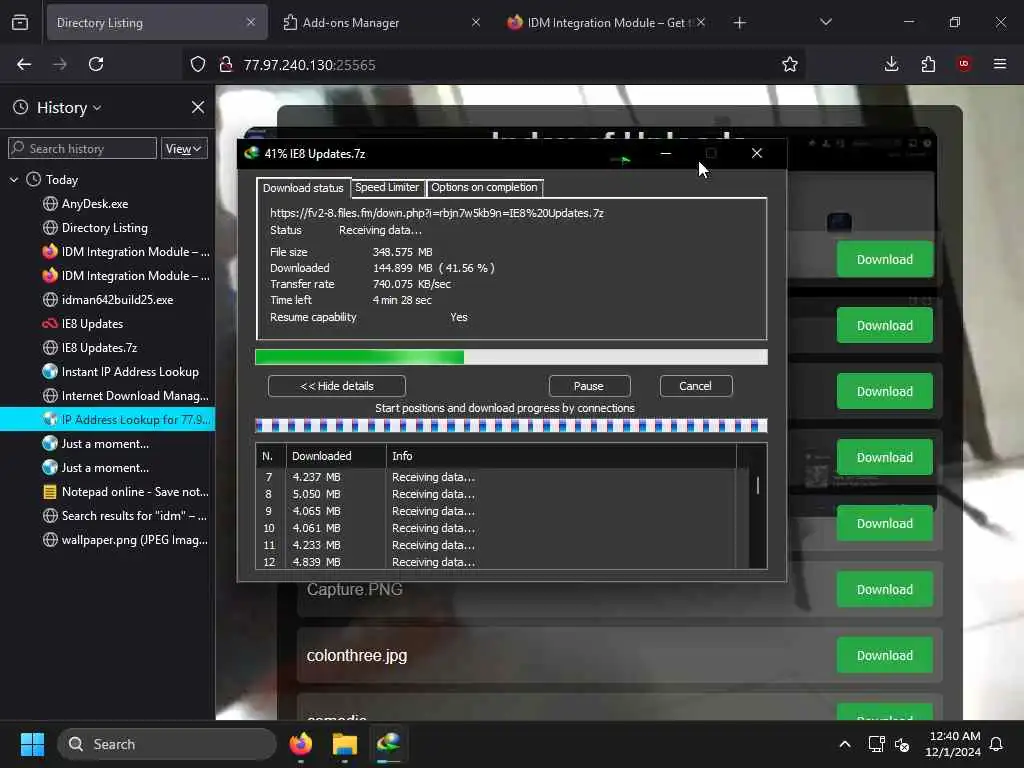Open IE8 Updates.7z history entry
The height and width of the screenshot is (768, 1024).
point(108,348)
